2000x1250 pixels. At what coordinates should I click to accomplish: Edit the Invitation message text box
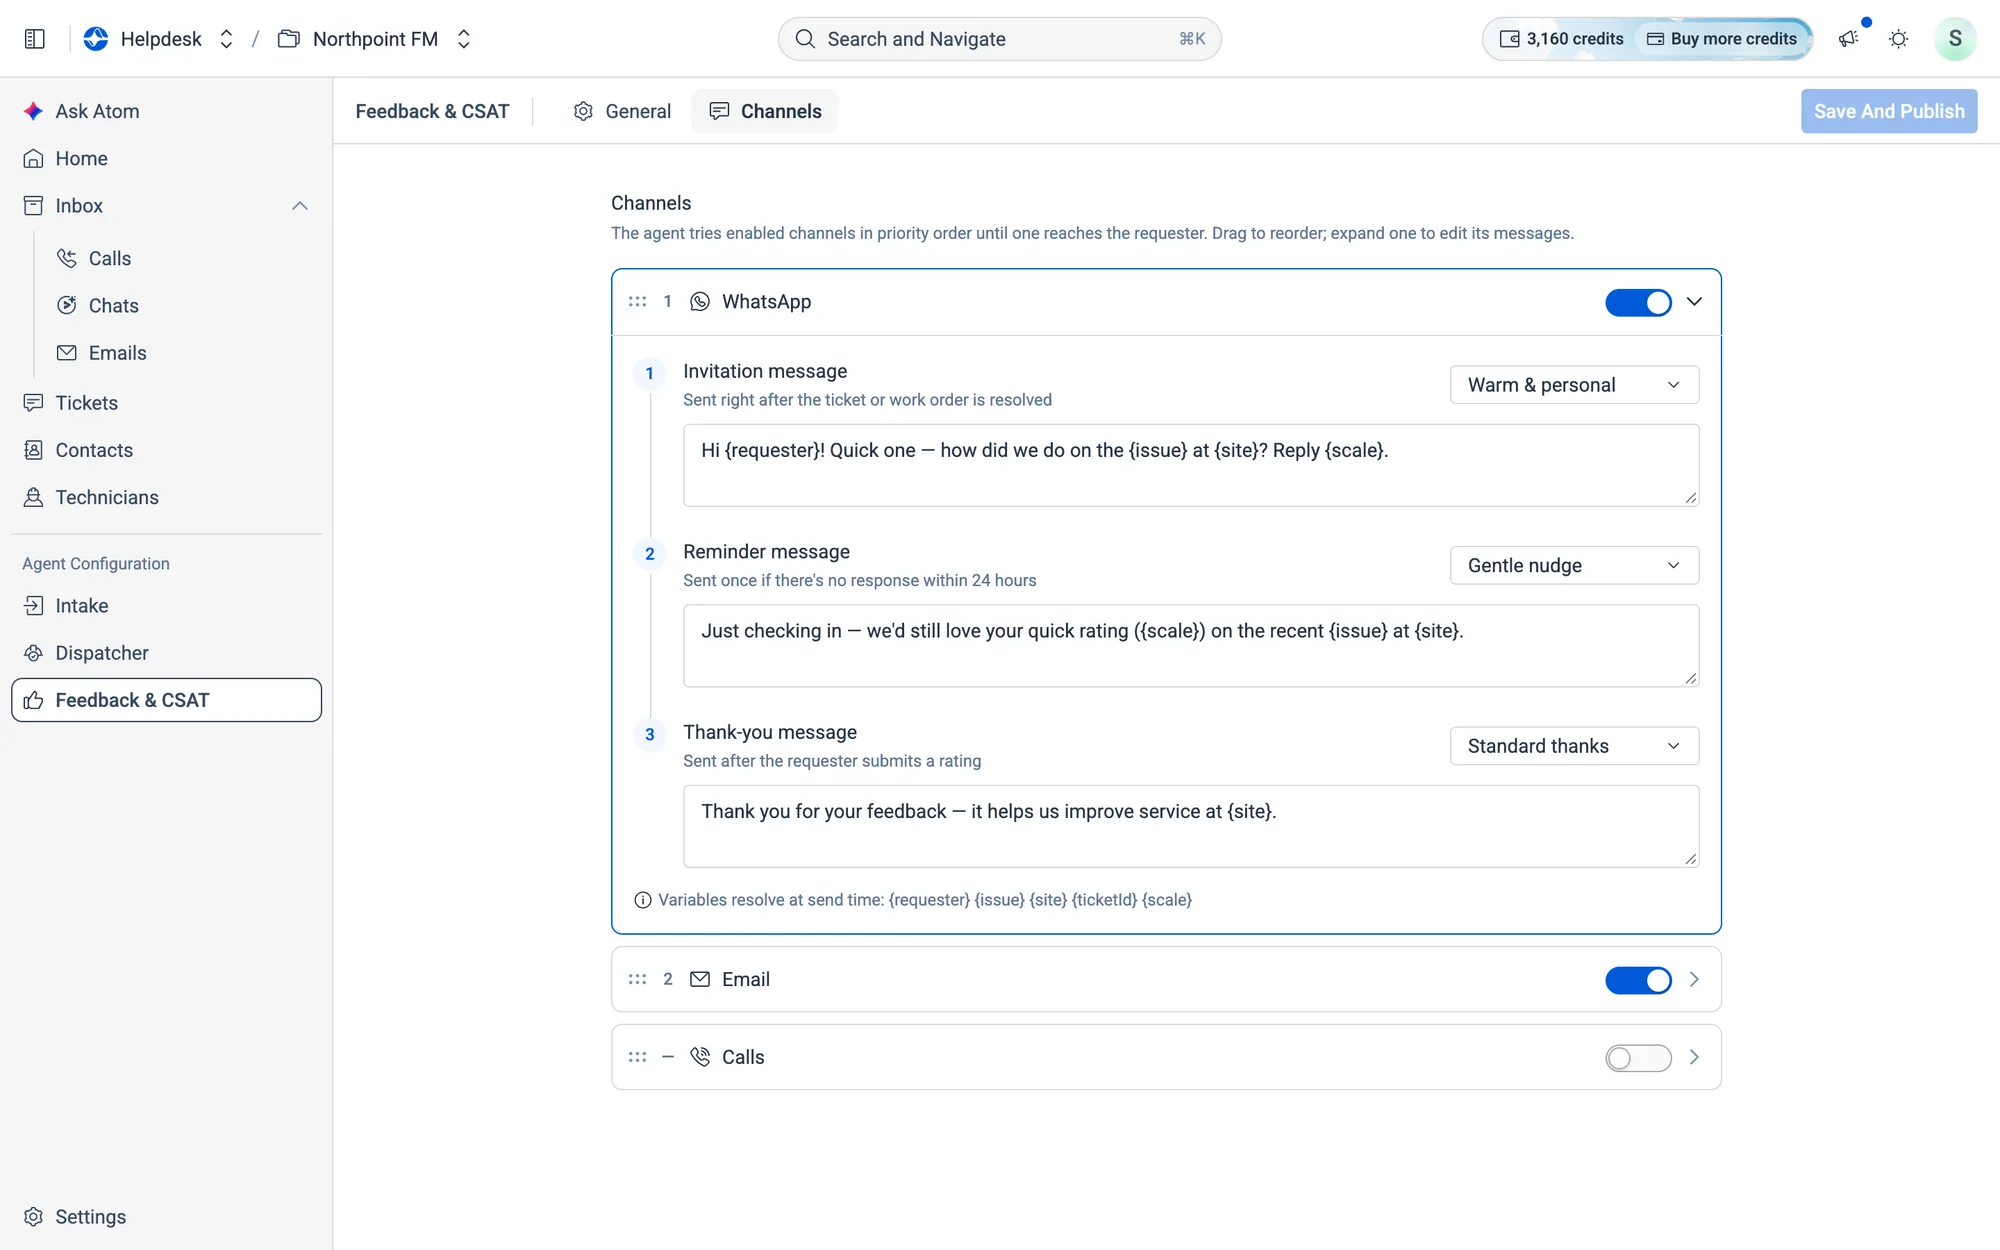(x=1190, y=465)
